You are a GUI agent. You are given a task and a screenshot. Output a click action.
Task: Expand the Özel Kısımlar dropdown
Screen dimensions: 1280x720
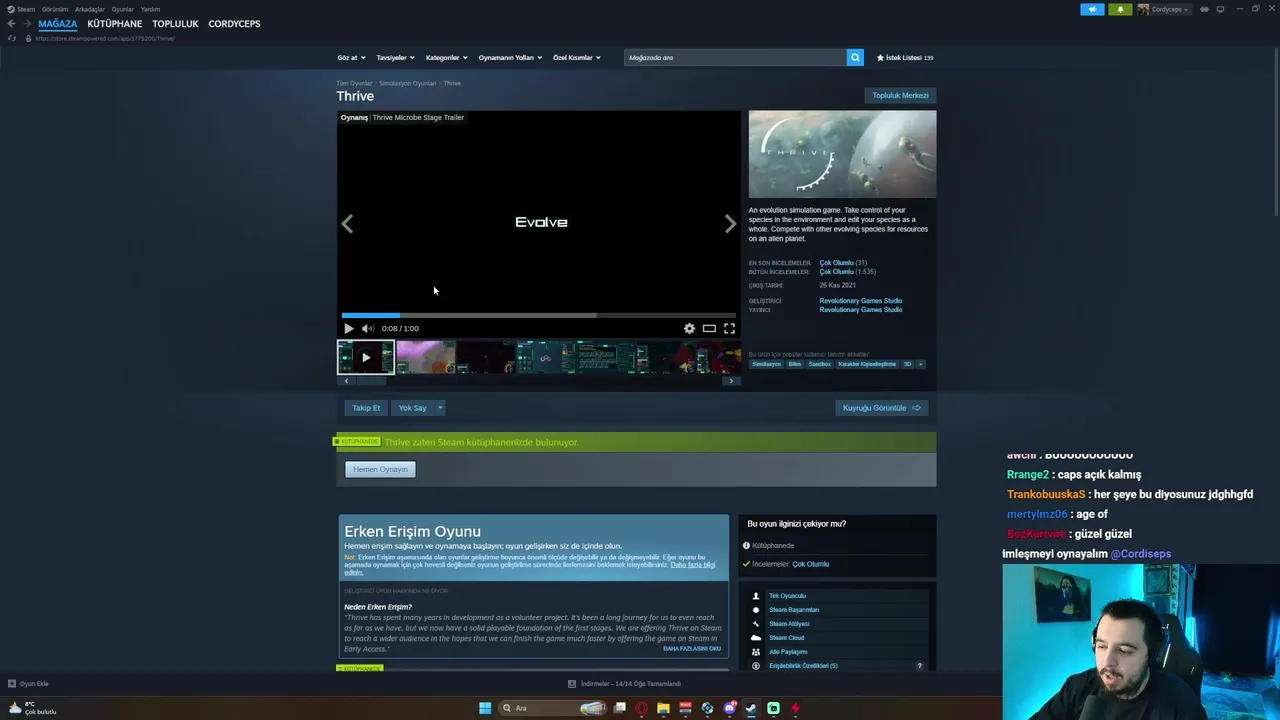point(577,58)
